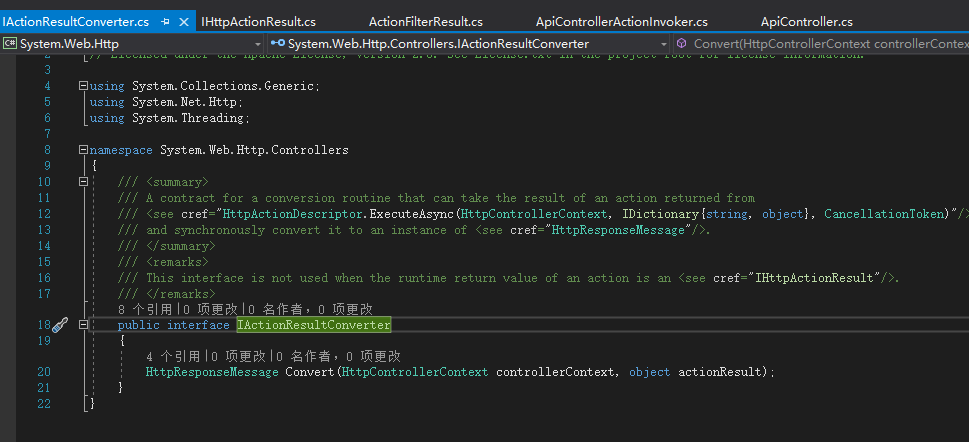The image size is (969, 442).
Task: Click 'System.Web.Http.Controllers' namespace name
Action: [x=254, y=150]
